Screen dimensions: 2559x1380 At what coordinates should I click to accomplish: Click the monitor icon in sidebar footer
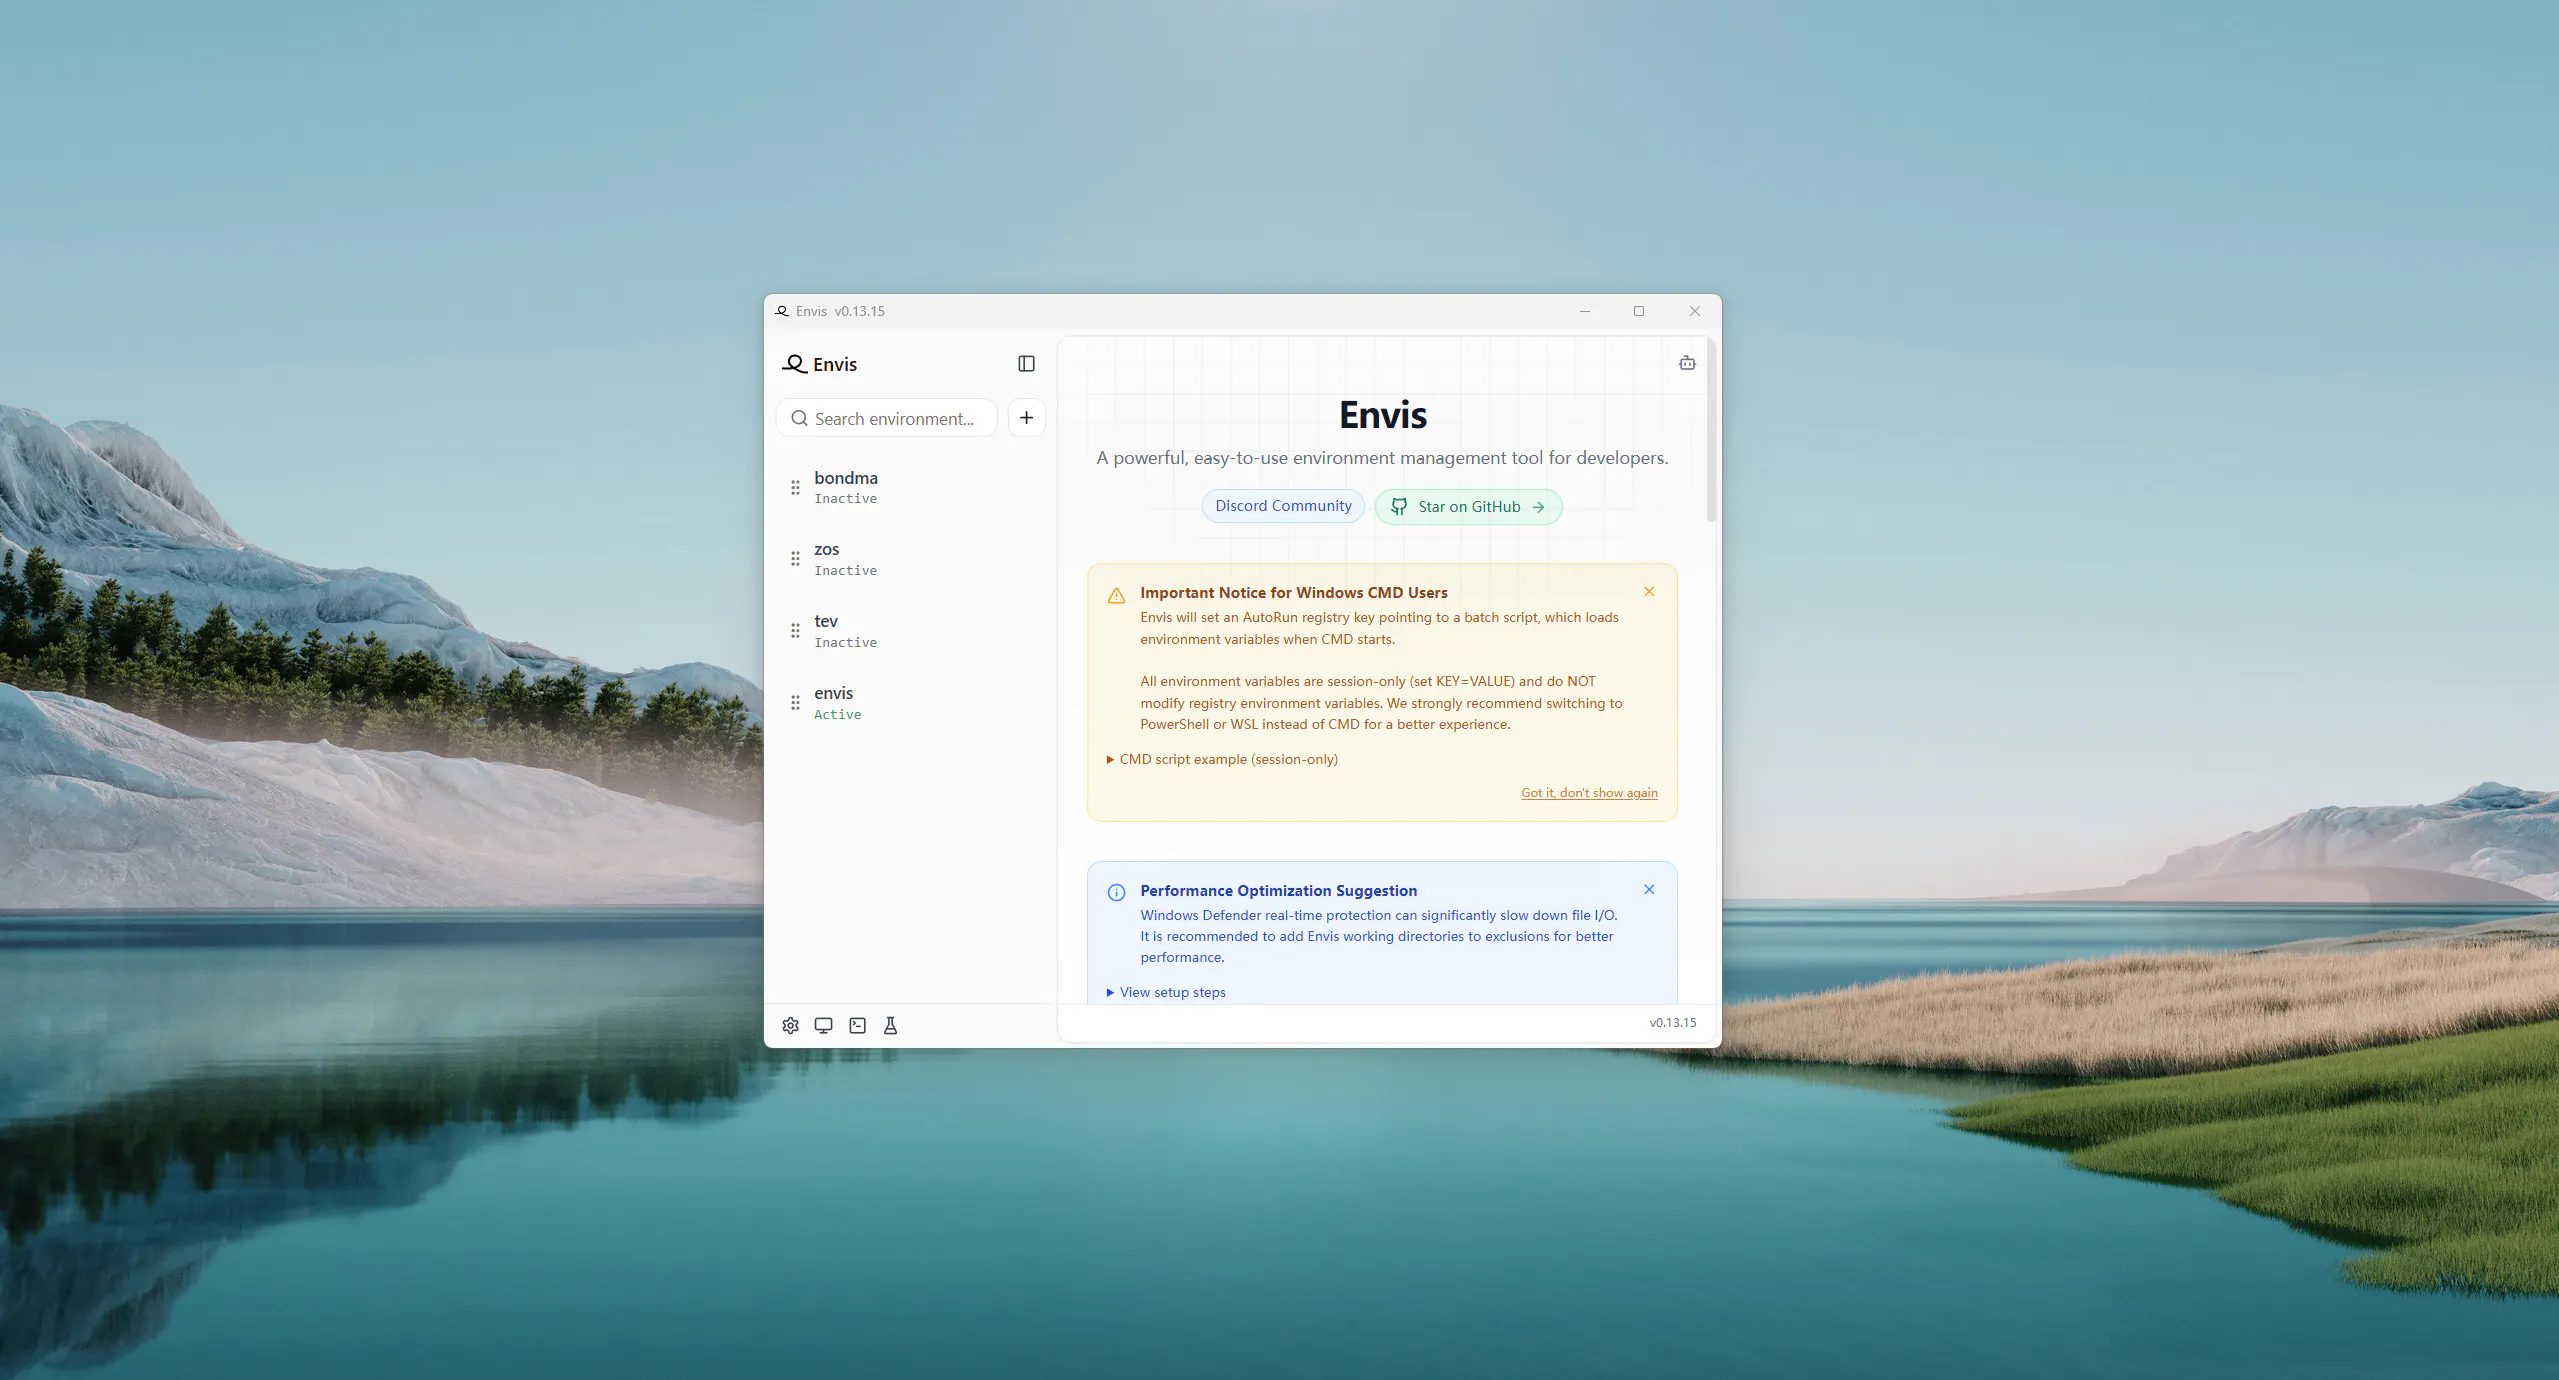(824, 1025)
